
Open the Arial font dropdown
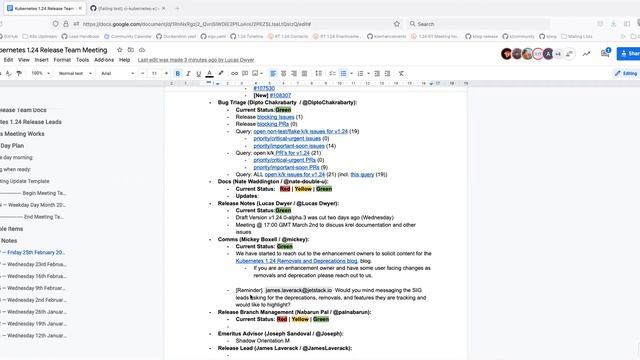click(118, 73)
